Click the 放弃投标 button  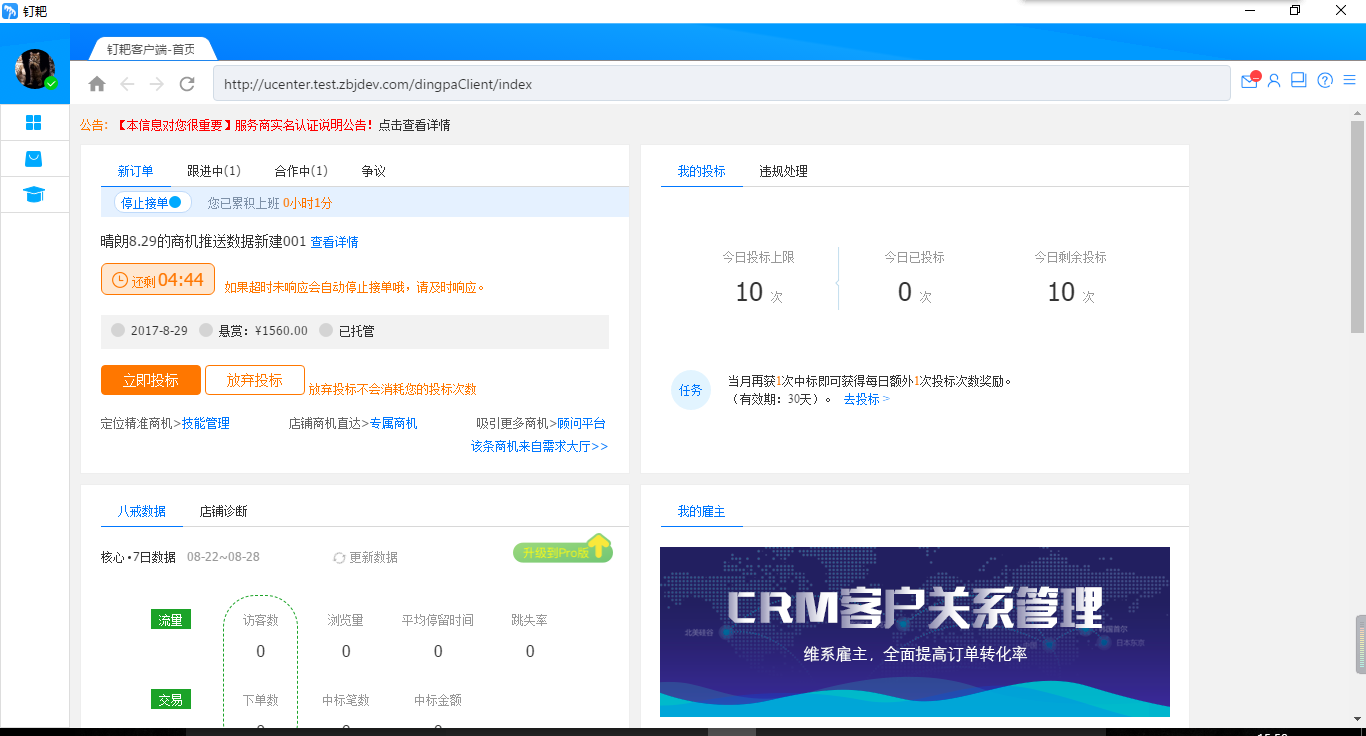tap(255, 381)
